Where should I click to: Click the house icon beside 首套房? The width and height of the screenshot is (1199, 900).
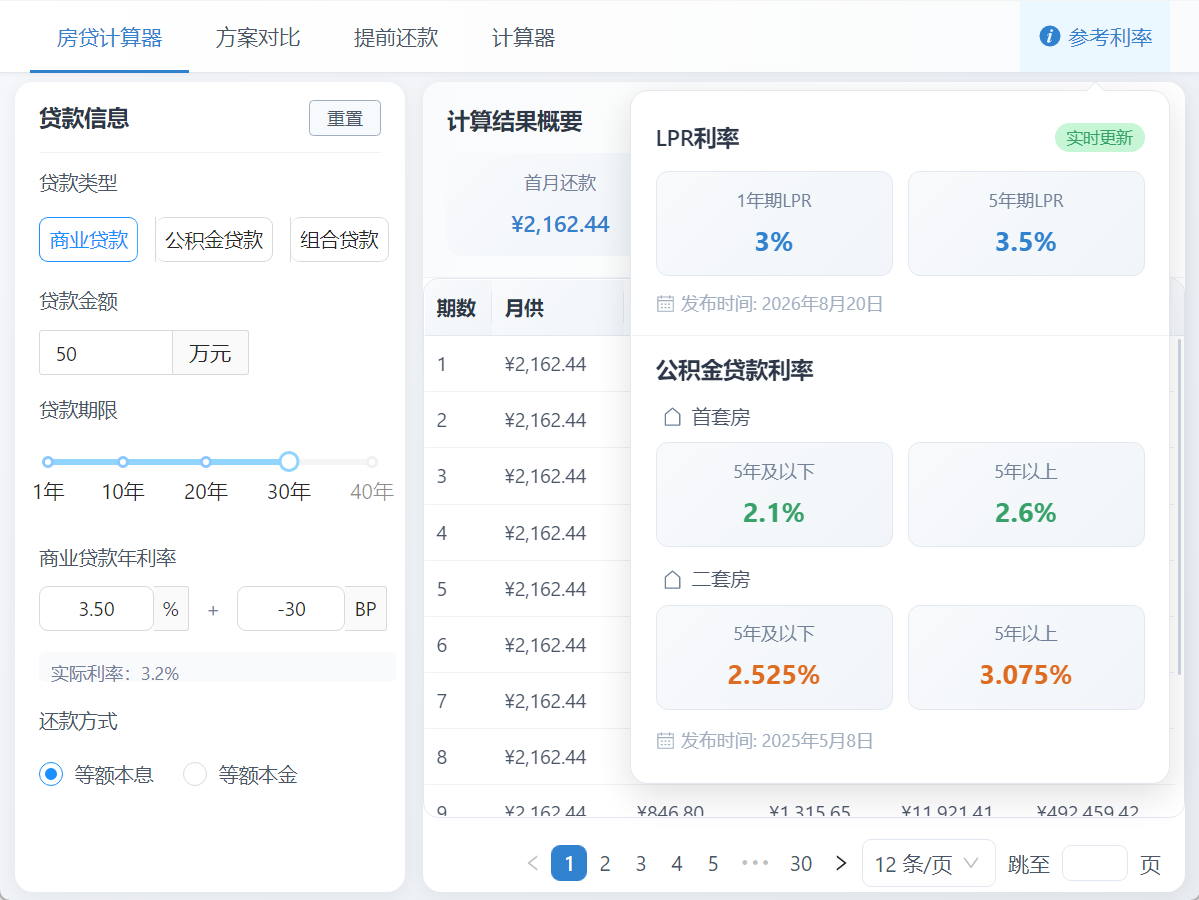point(672,417)
